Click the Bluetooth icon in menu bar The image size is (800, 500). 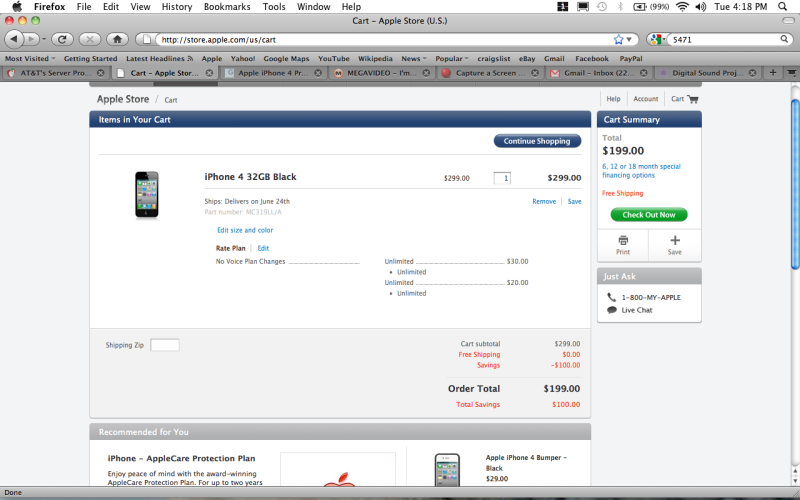(621, 7)
